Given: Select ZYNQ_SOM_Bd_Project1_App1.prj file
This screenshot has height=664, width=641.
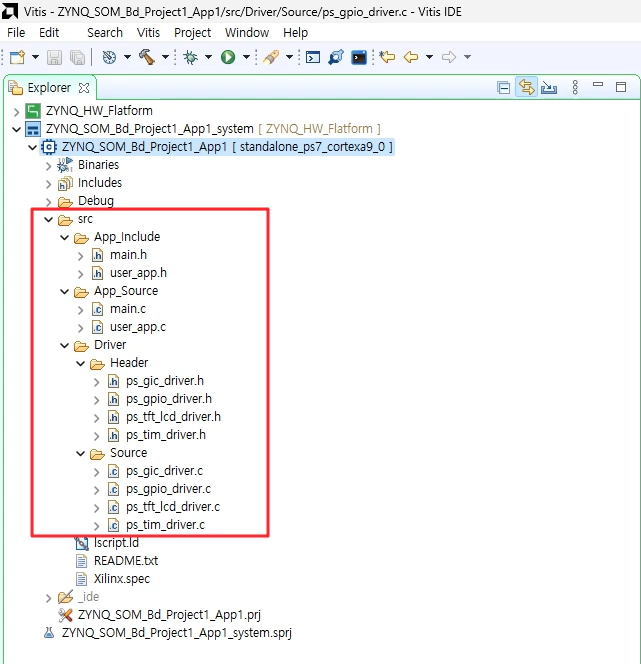Looking at the screenshot, I should coord(169,615).
